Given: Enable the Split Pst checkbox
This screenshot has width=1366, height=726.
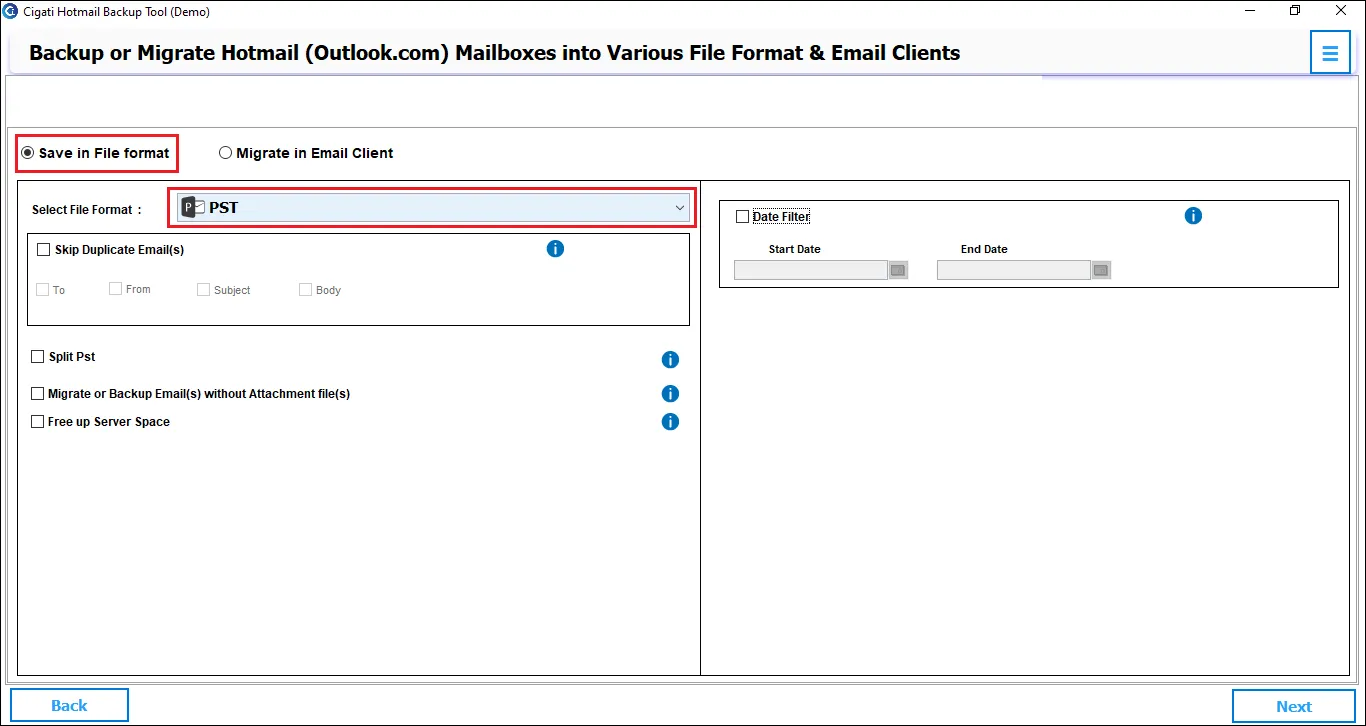Looking at the screenshot, I should point(38,356).
